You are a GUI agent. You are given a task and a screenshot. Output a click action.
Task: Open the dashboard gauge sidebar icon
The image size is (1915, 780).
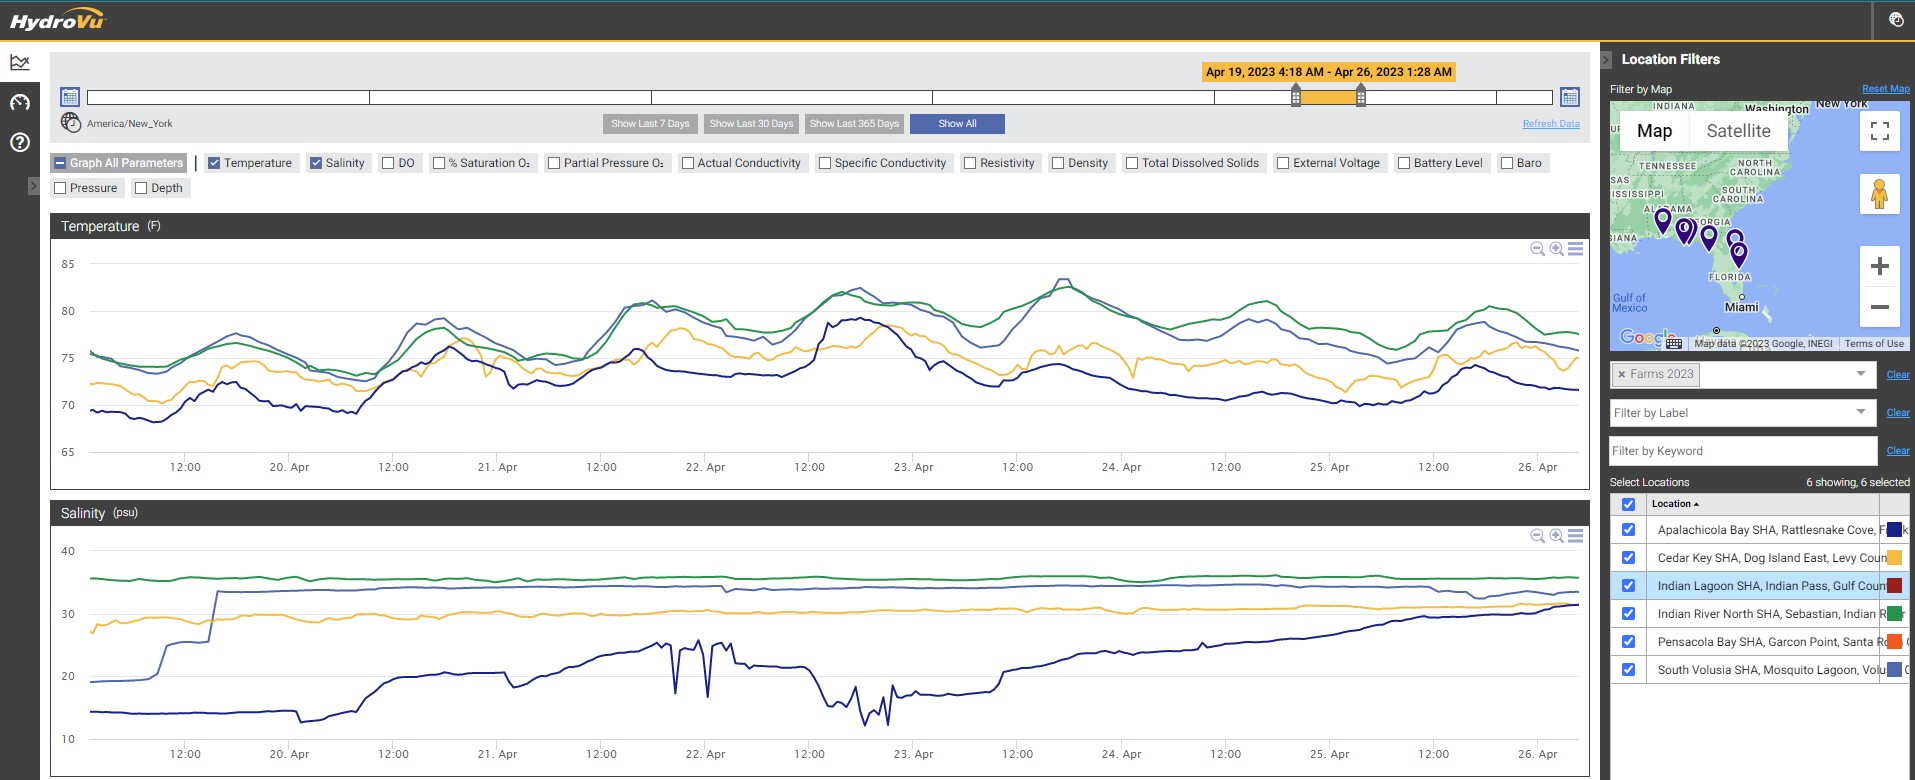point(20,102)
